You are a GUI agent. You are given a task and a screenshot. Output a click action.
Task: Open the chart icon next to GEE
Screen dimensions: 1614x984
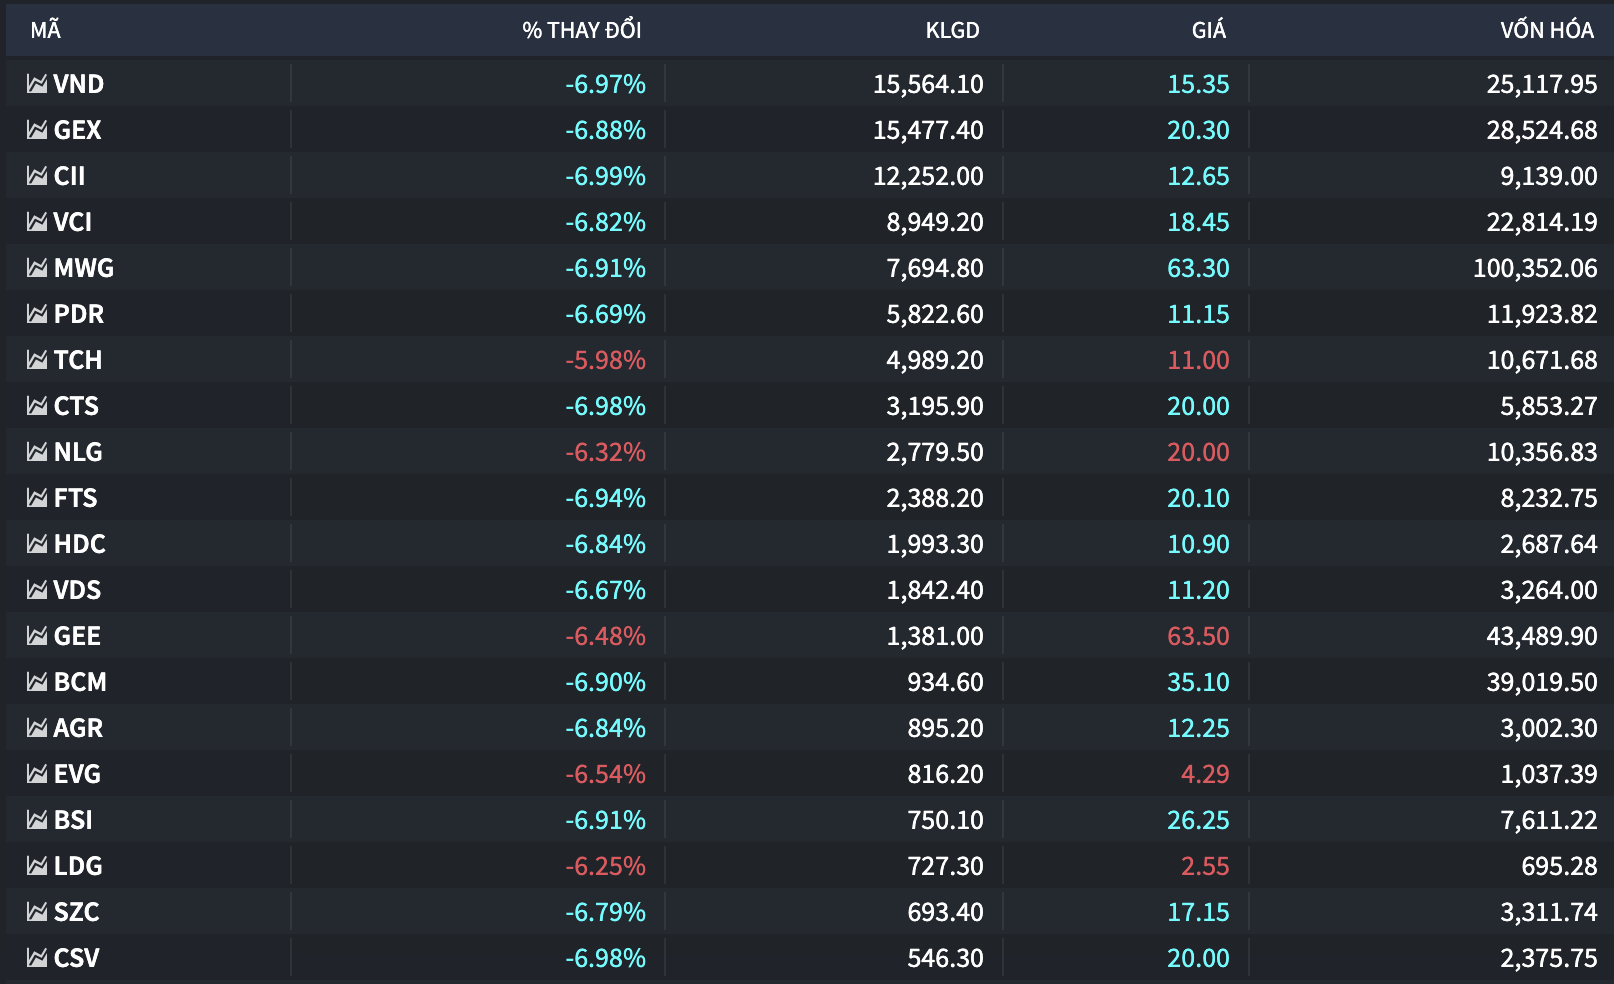pyautogui.click(x=37, y=636)
